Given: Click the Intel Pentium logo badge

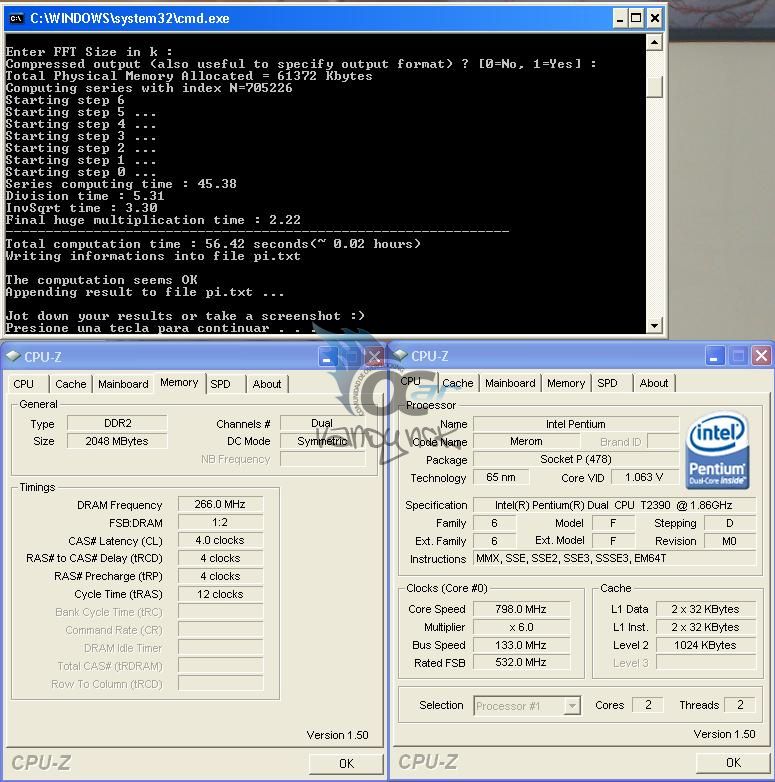Looking at the screenshot, I should [x=718, y=449].
